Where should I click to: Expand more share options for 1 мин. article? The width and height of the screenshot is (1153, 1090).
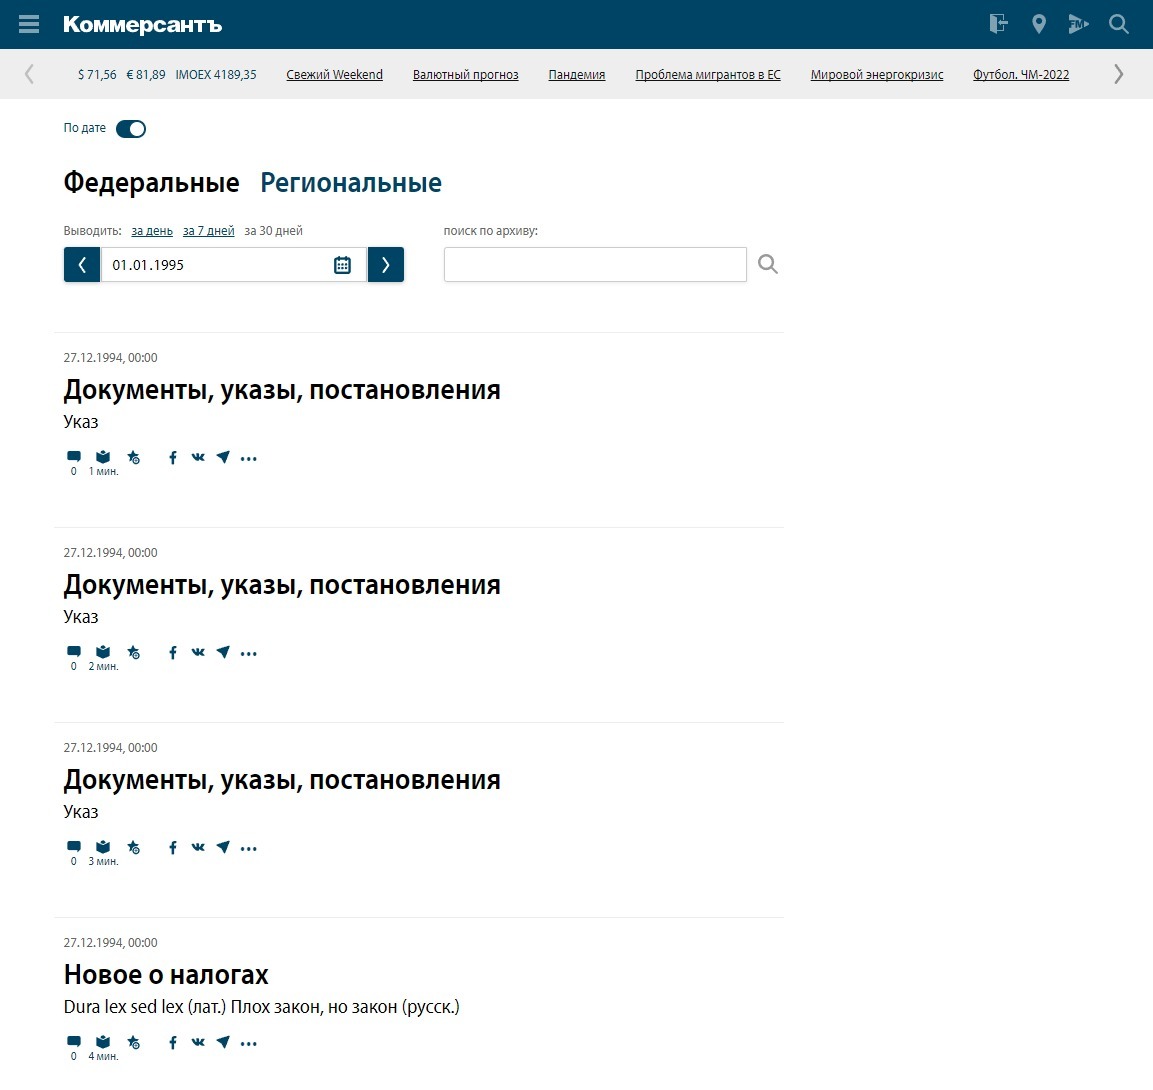click(x=249, y=458)
